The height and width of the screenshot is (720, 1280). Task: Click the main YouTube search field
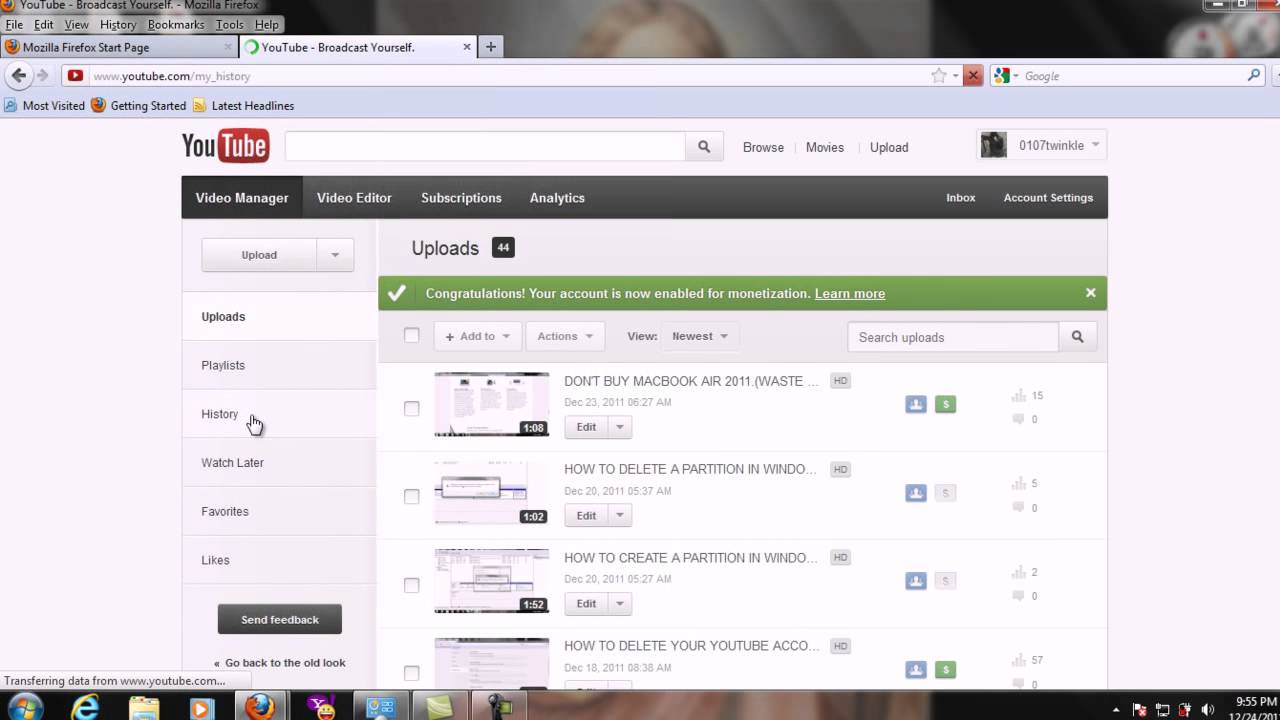[x=485, y=146]
